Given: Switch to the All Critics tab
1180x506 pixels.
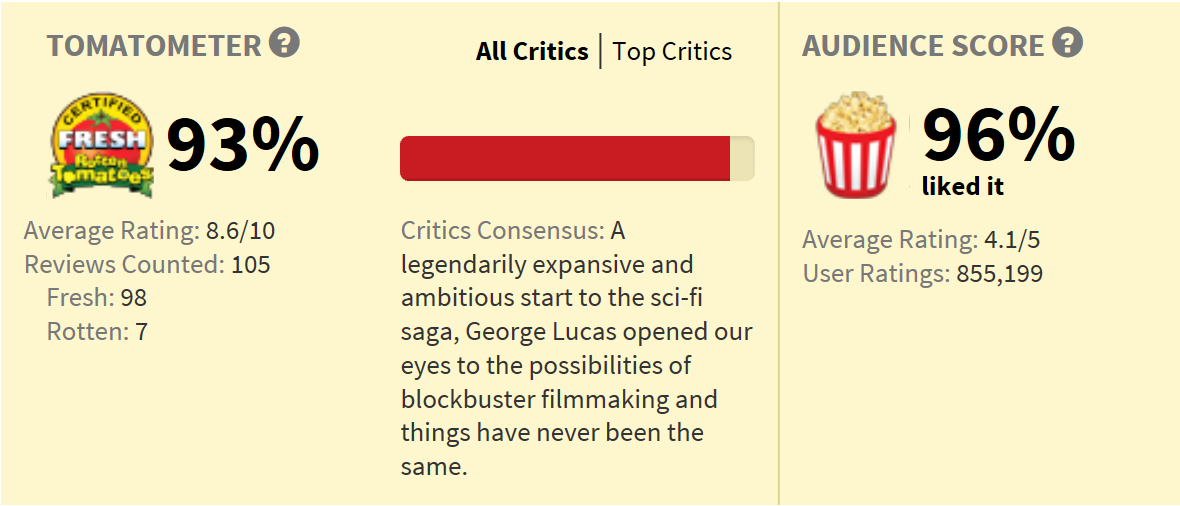Looking at the screenshot, I should click(532, 51).
